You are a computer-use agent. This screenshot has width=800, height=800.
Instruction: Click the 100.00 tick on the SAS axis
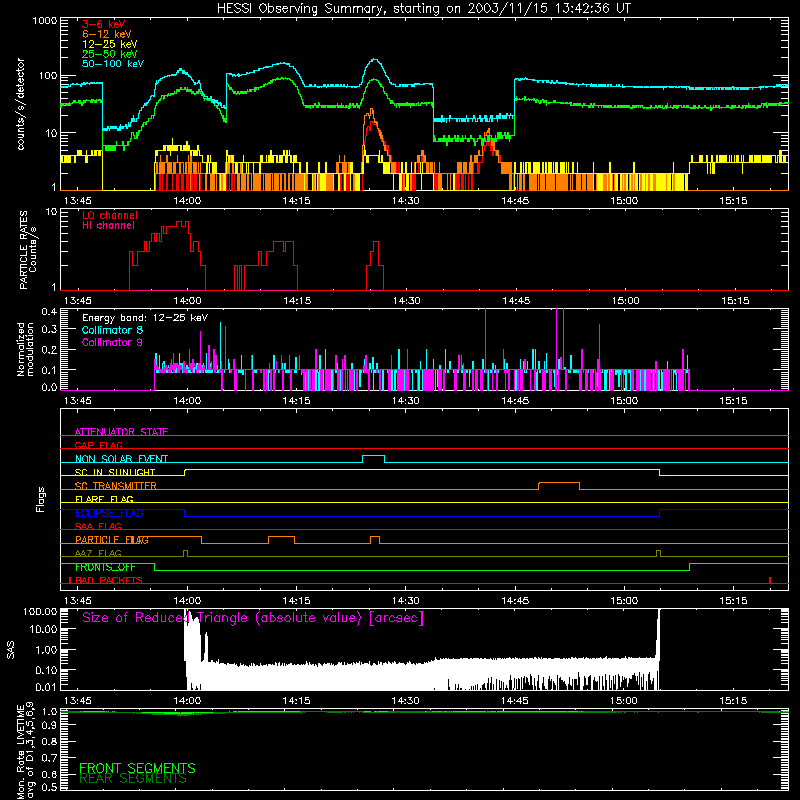(x=40, y=612)
